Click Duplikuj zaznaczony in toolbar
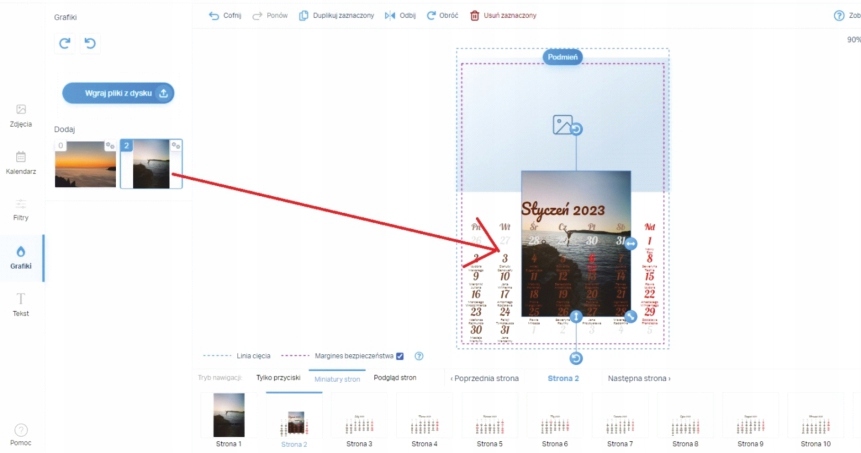The image size is (861, 453). [336, 15]
